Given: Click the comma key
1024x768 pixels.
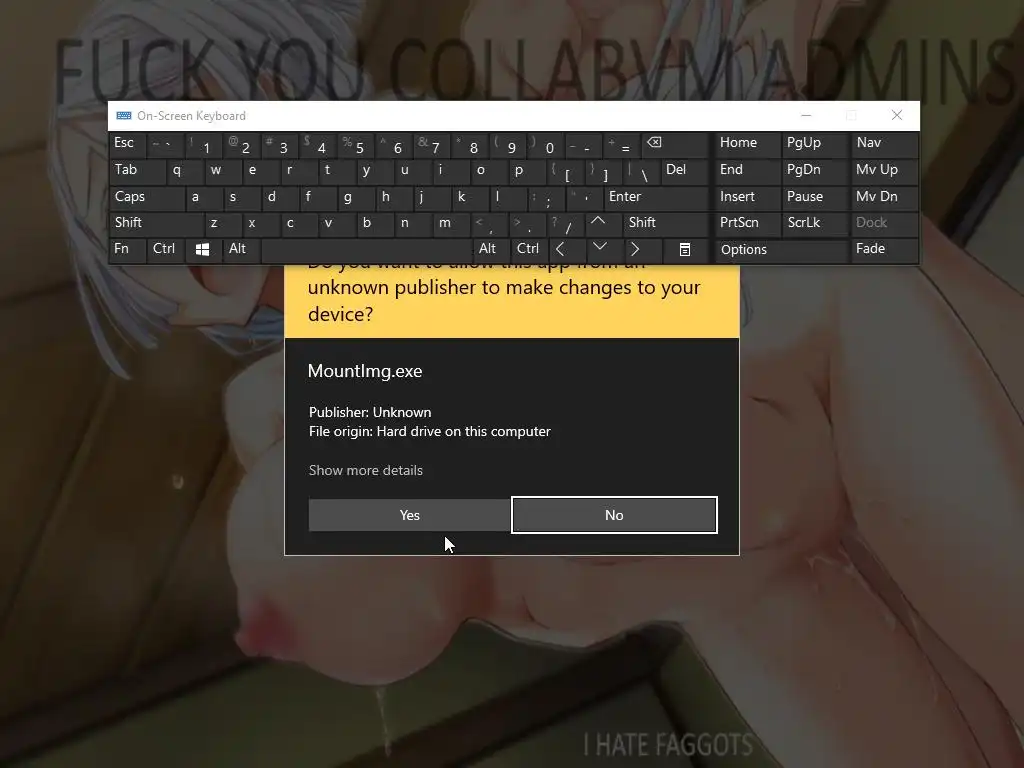Looking at the screenshot, I should pyautogui.click(x=488, y=223).
